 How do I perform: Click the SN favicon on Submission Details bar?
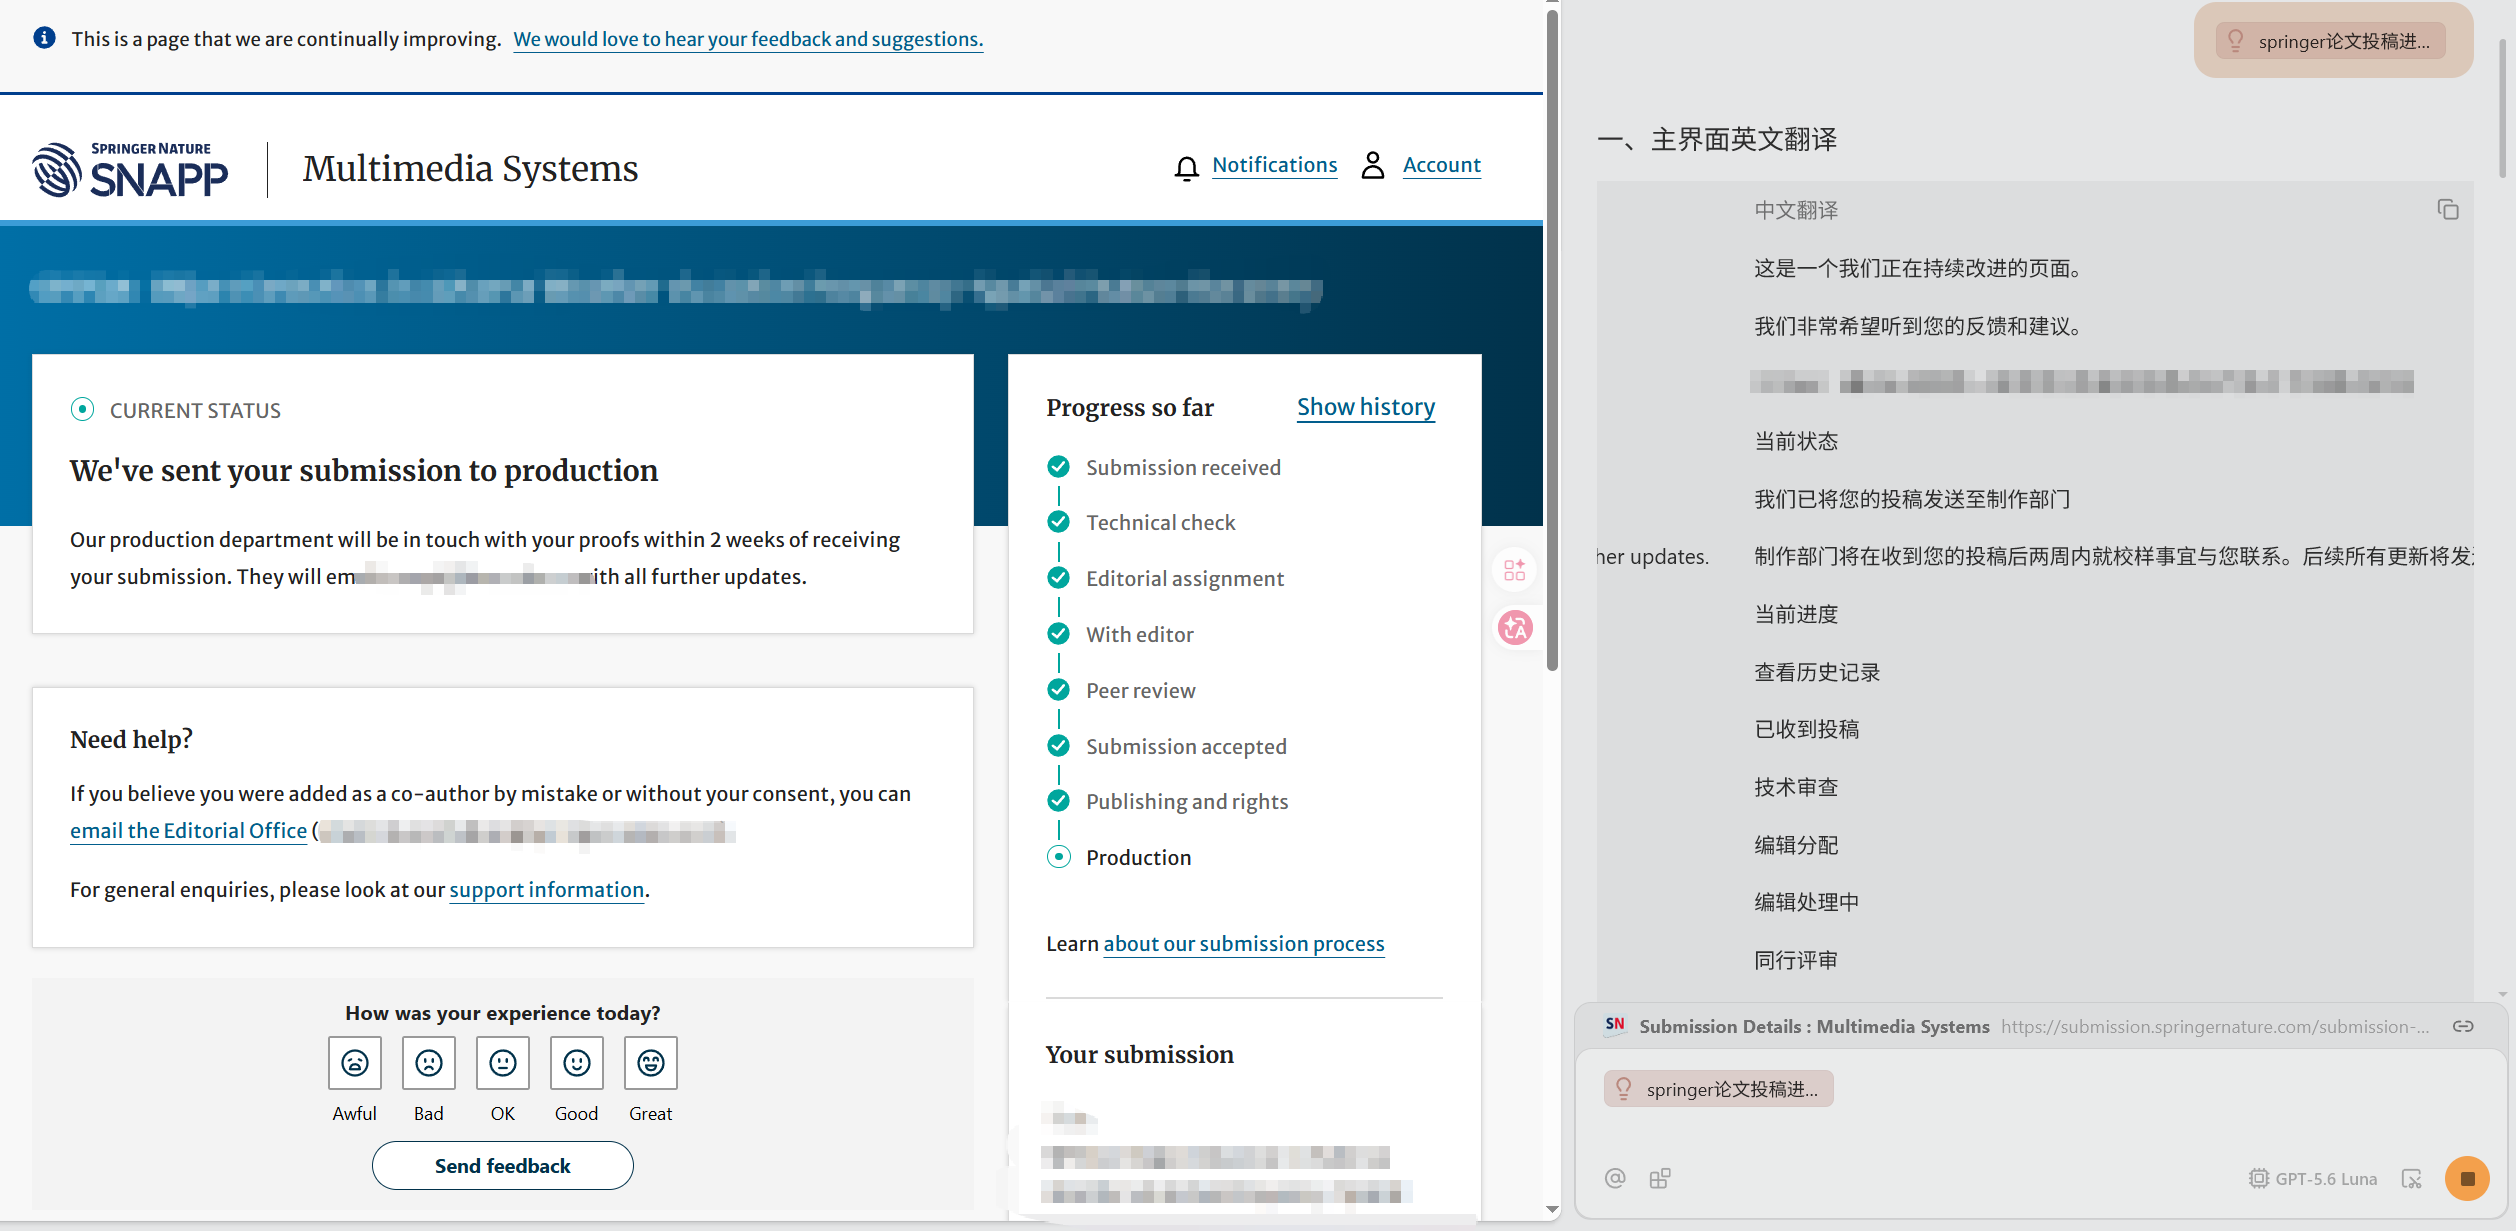click(1615, 1025)
